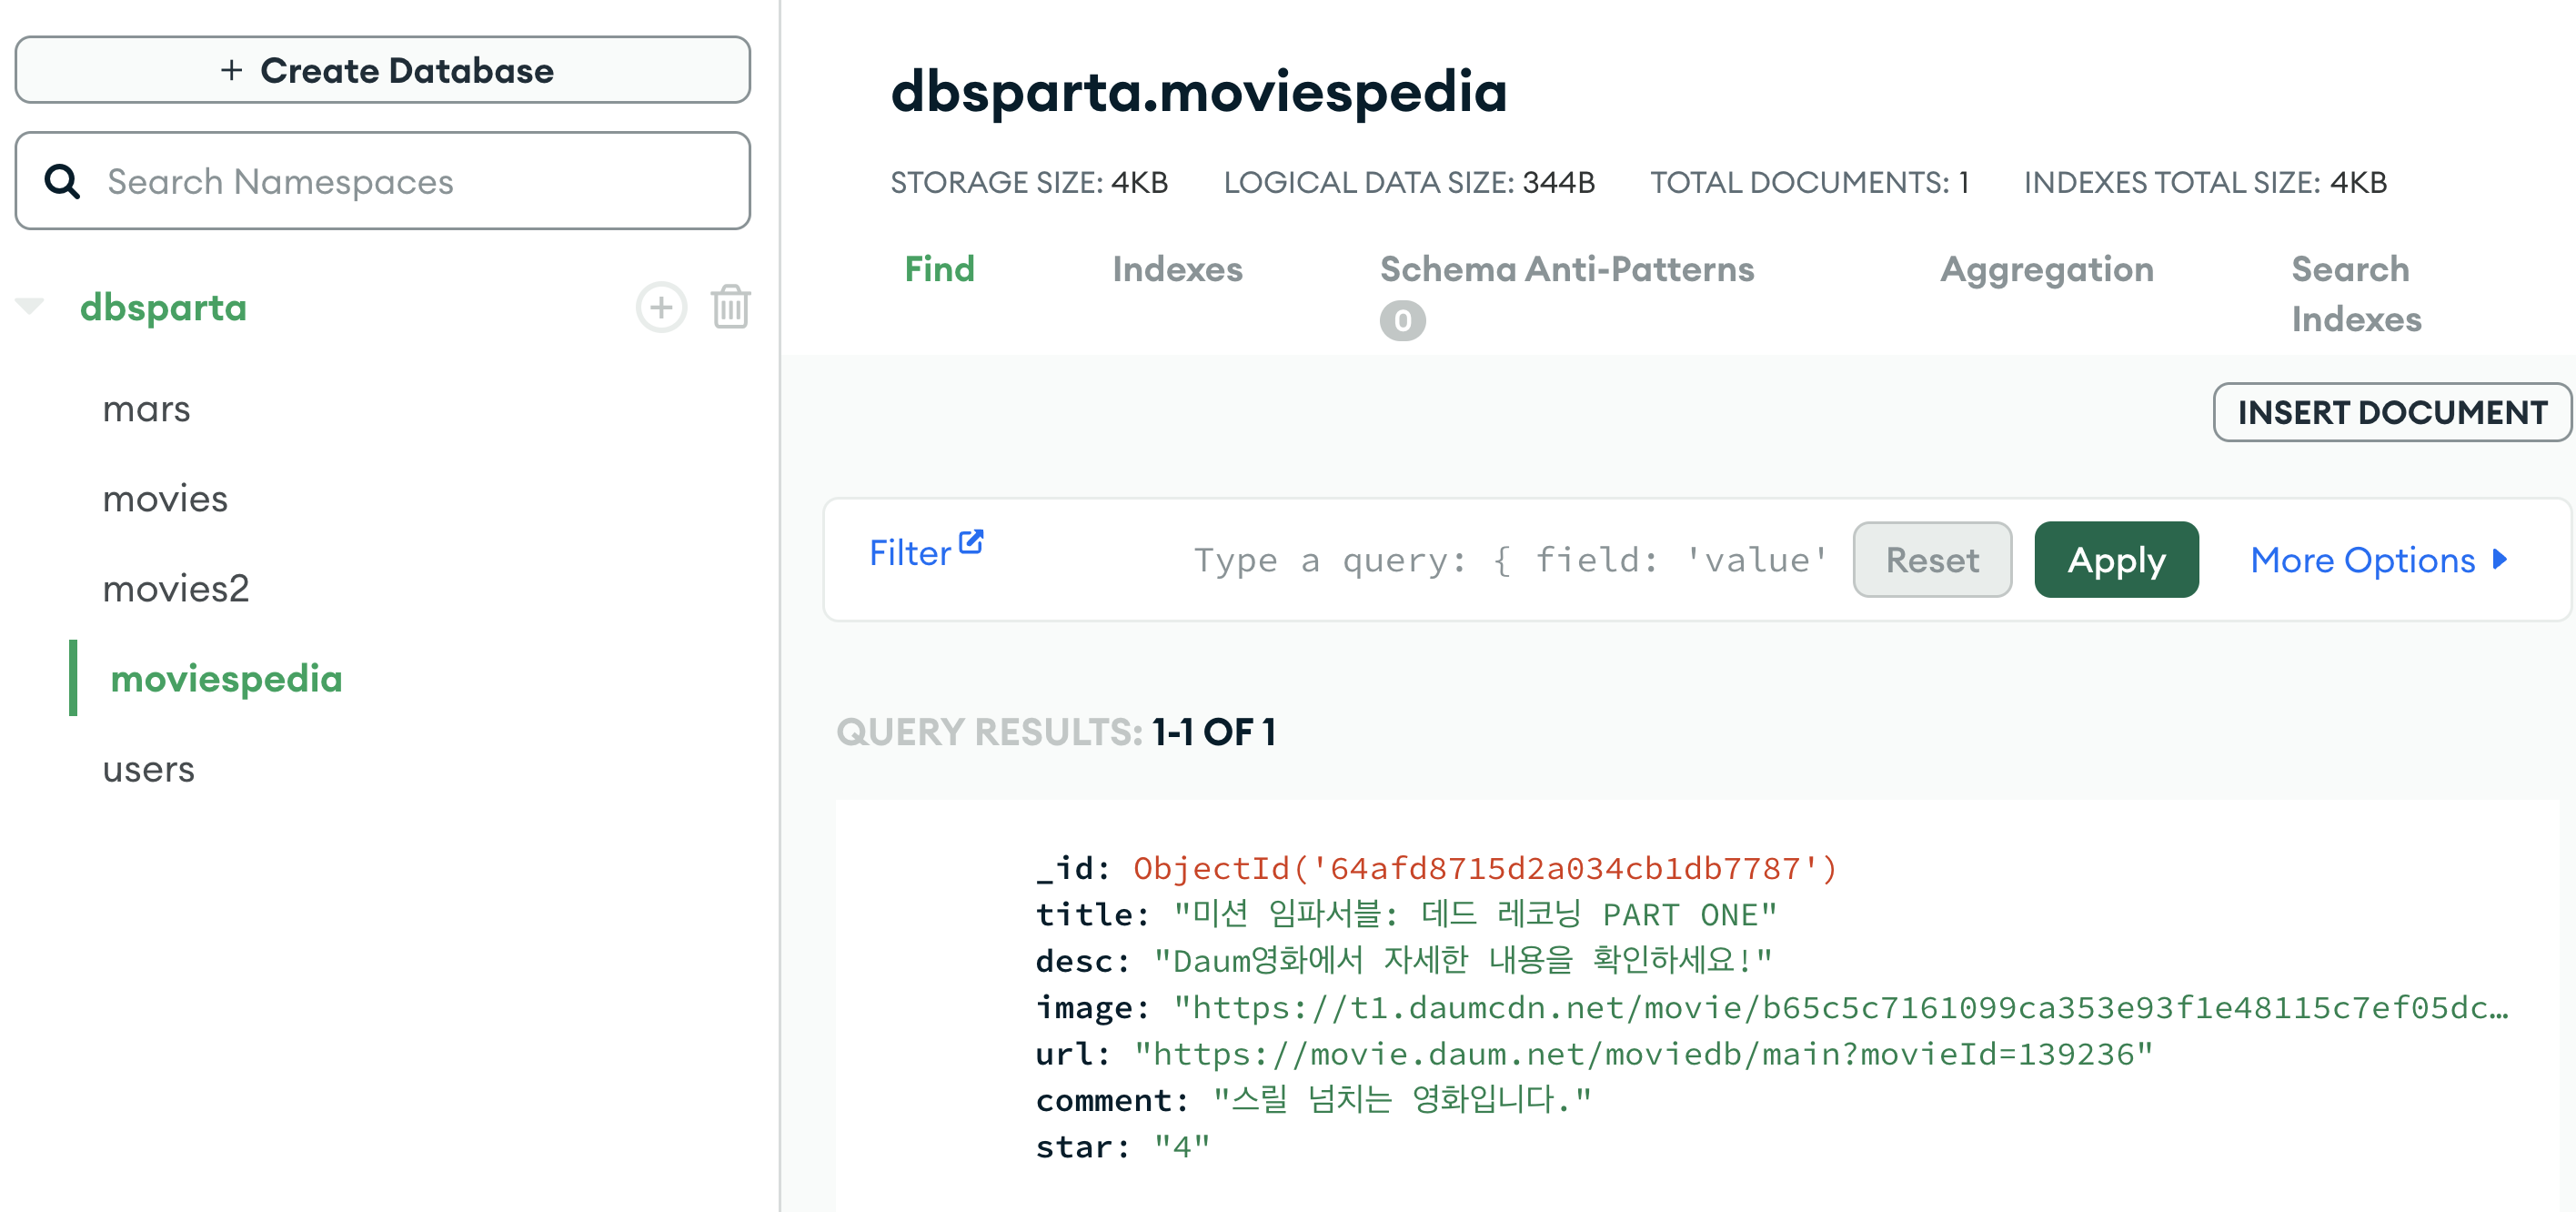Open the Schema Anti-Patterns tab
Screen dimensions: 2576x1212
point(1566,269)
